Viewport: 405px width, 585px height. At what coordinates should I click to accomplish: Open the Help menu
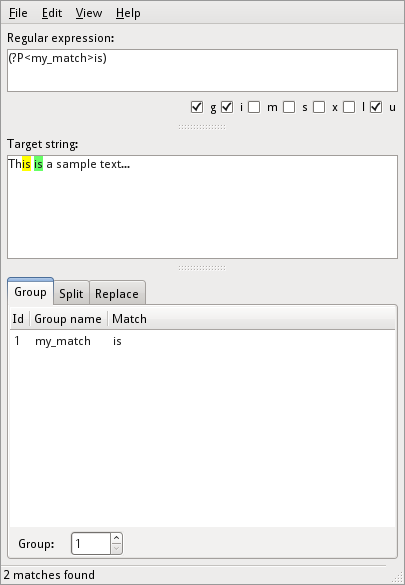pyautogui.click(x=128, y=13)
